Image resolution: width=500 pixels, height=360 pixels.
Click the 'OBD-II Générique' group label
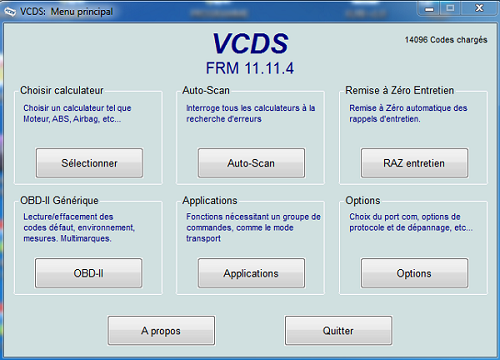pyautogui.click(x=59, y=200)
